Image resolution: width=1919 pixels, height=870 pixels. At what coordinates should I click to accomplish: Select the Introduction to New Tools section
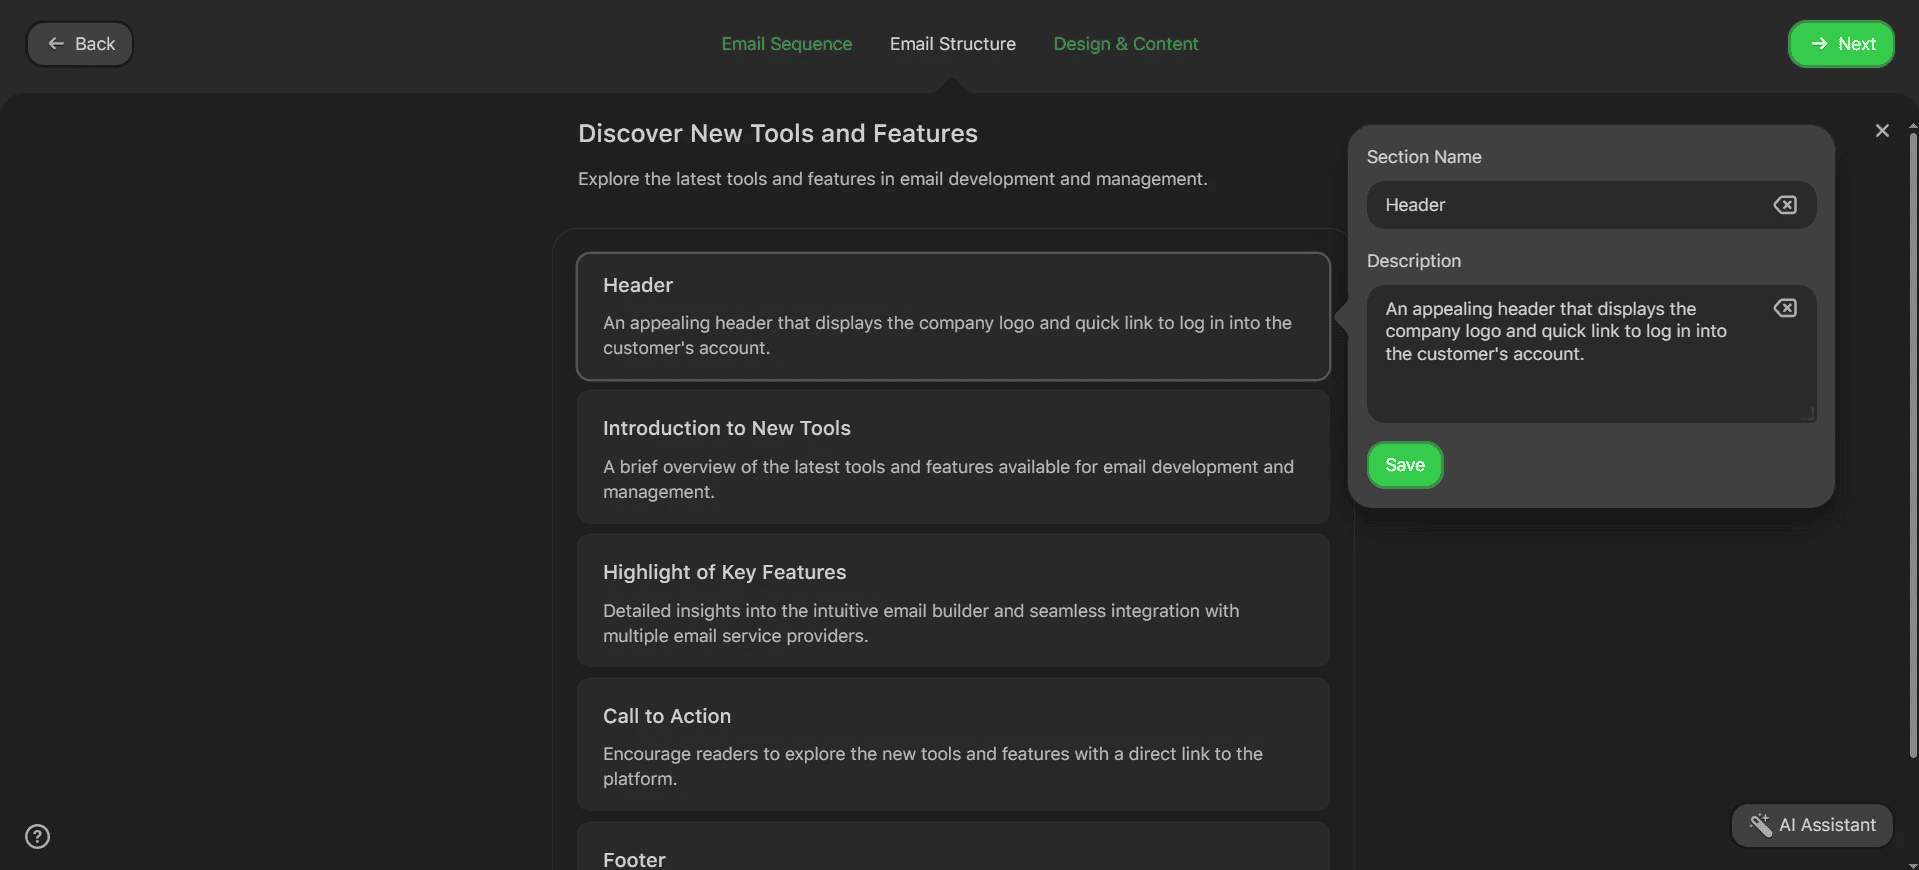click(x=952, y=458)
